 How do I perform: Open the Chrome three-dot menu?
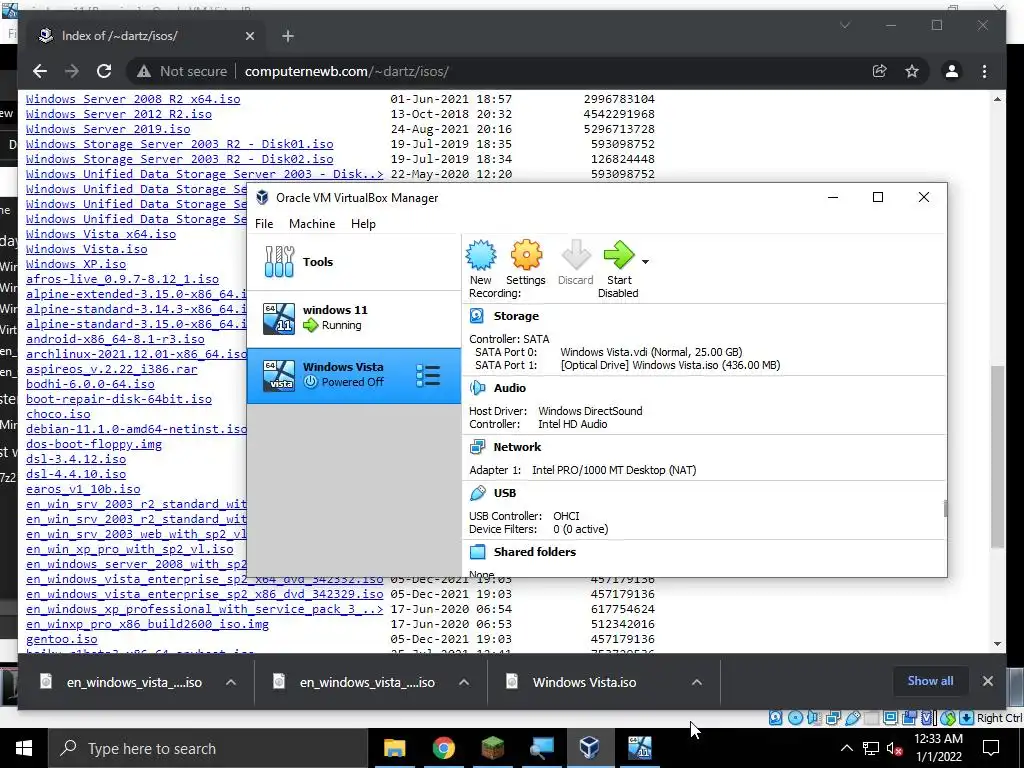(x=984, y=71)
